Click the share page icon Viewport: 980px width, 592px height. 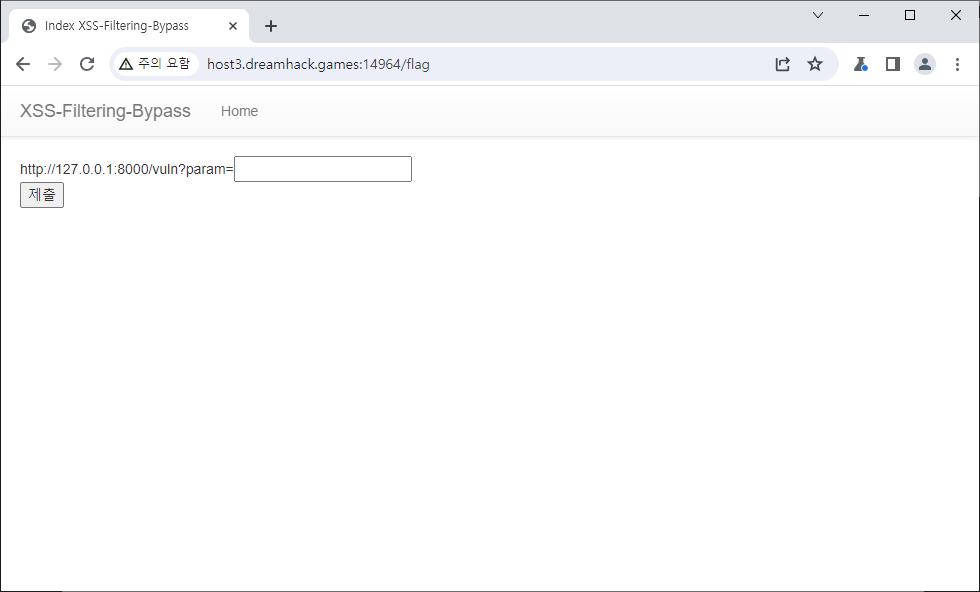(x=782, y=64)
